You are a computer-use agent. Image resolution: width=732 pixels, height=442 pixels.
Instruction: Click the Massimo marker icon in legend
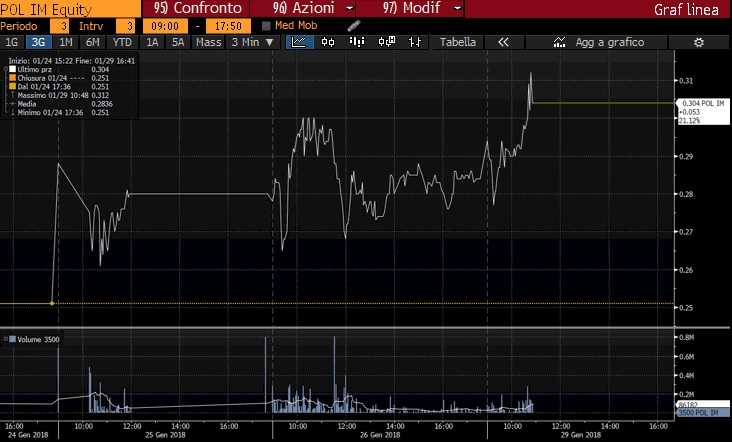13,95
